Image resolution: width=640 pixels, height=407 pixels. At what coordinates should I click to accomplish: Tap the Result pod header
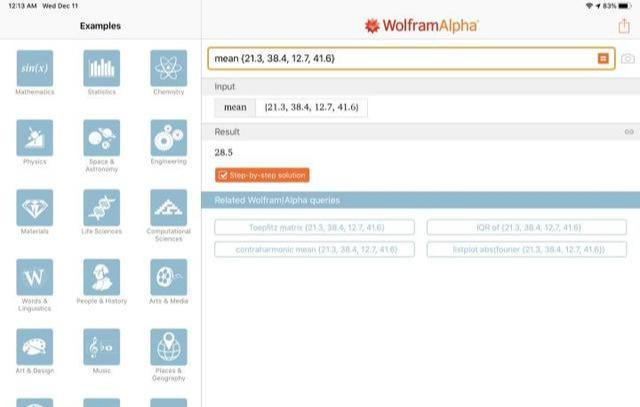pos(421,131)
